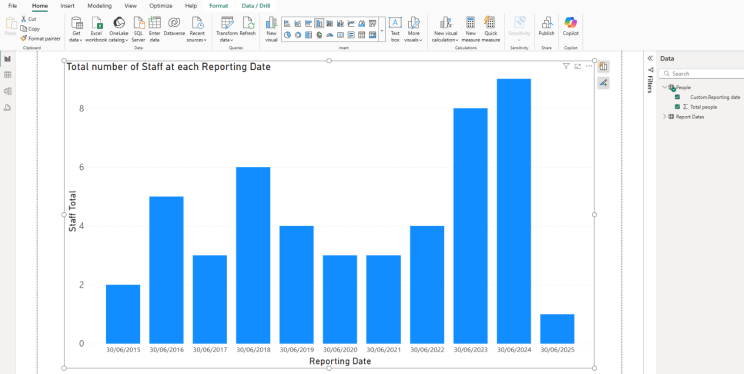Select the pie chart visual type

(x=287, y=35)
